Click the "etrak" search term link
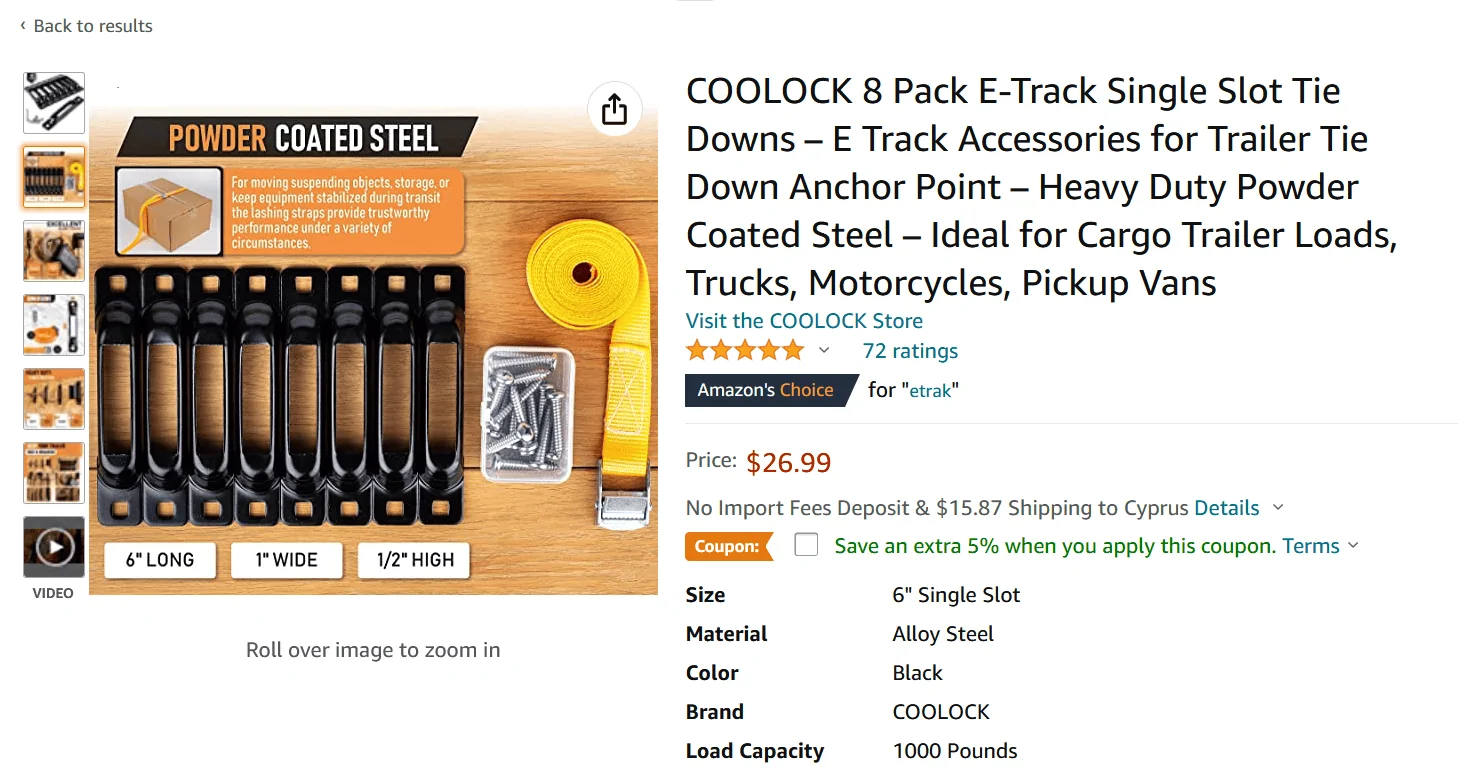 [930, 391]
